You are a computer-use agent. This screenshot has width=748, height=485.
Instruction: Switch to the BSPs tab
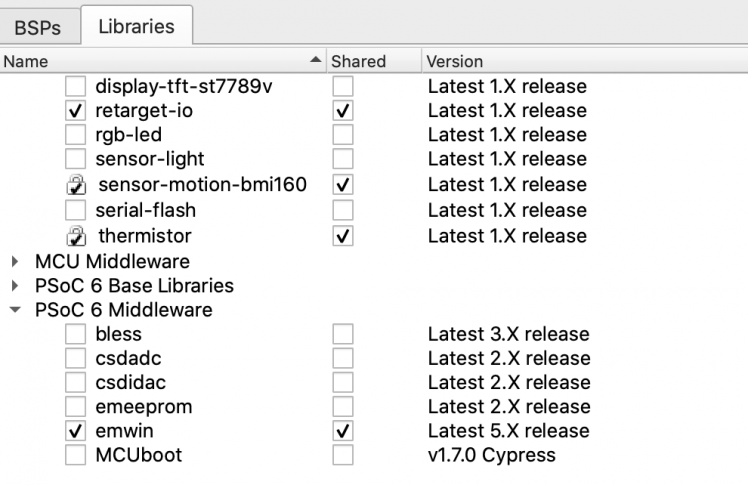pyautogui.click(x=37, y=27)
